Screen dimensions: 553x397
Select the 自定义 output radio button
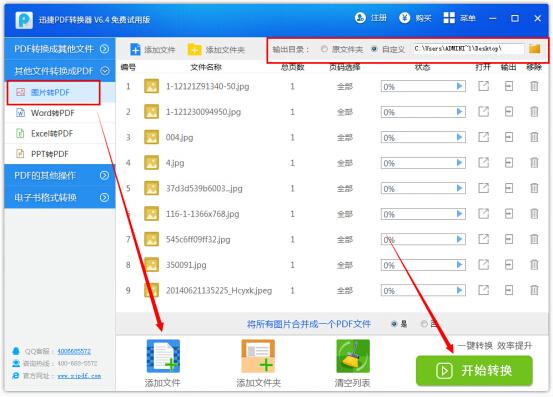[375, 49]
